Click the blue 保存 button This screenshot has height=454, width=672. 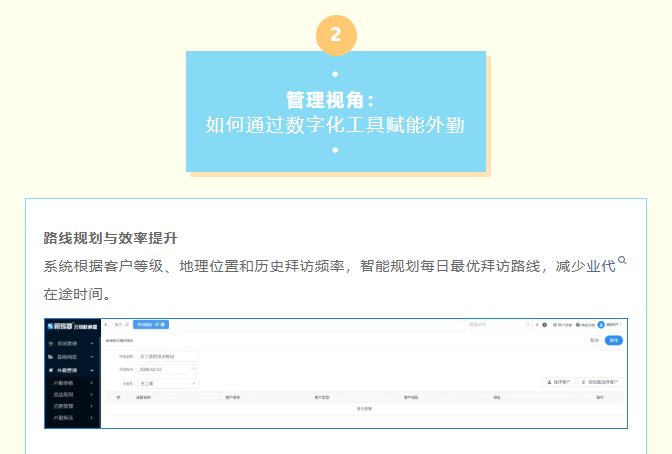614,340
